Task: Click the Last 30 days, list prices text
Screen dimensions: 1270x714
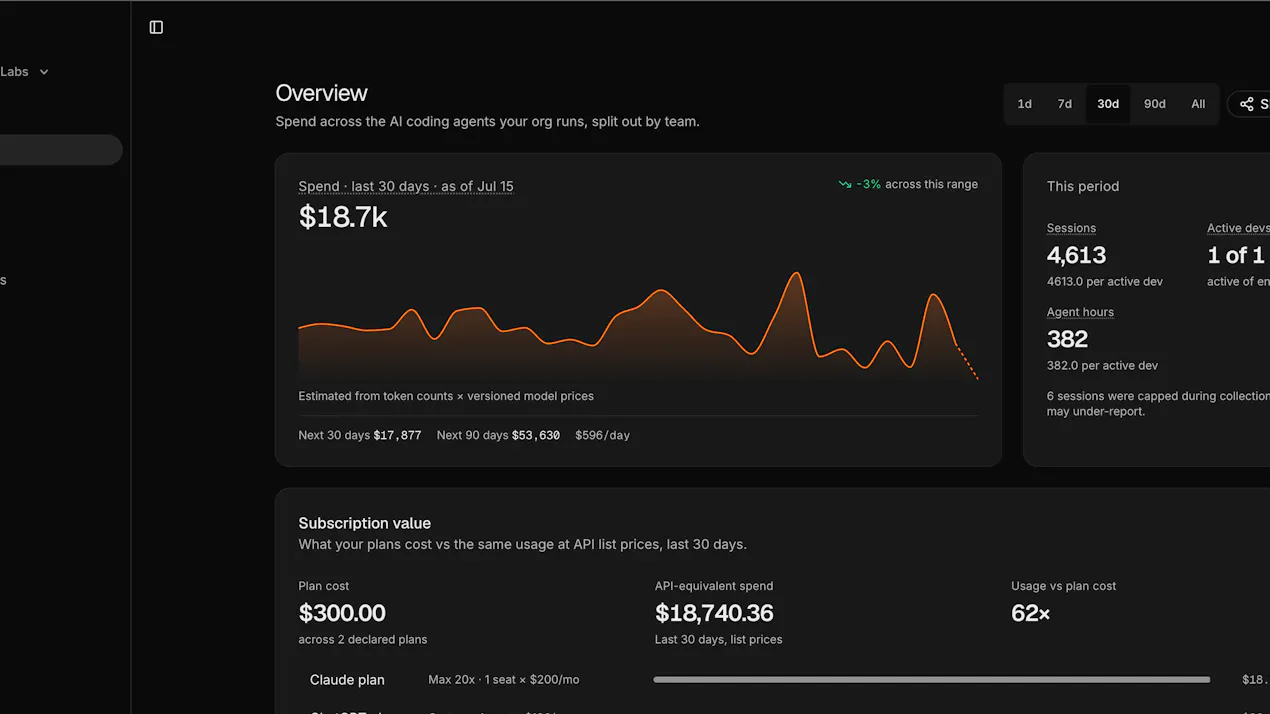Action: (x=719, y=639)
